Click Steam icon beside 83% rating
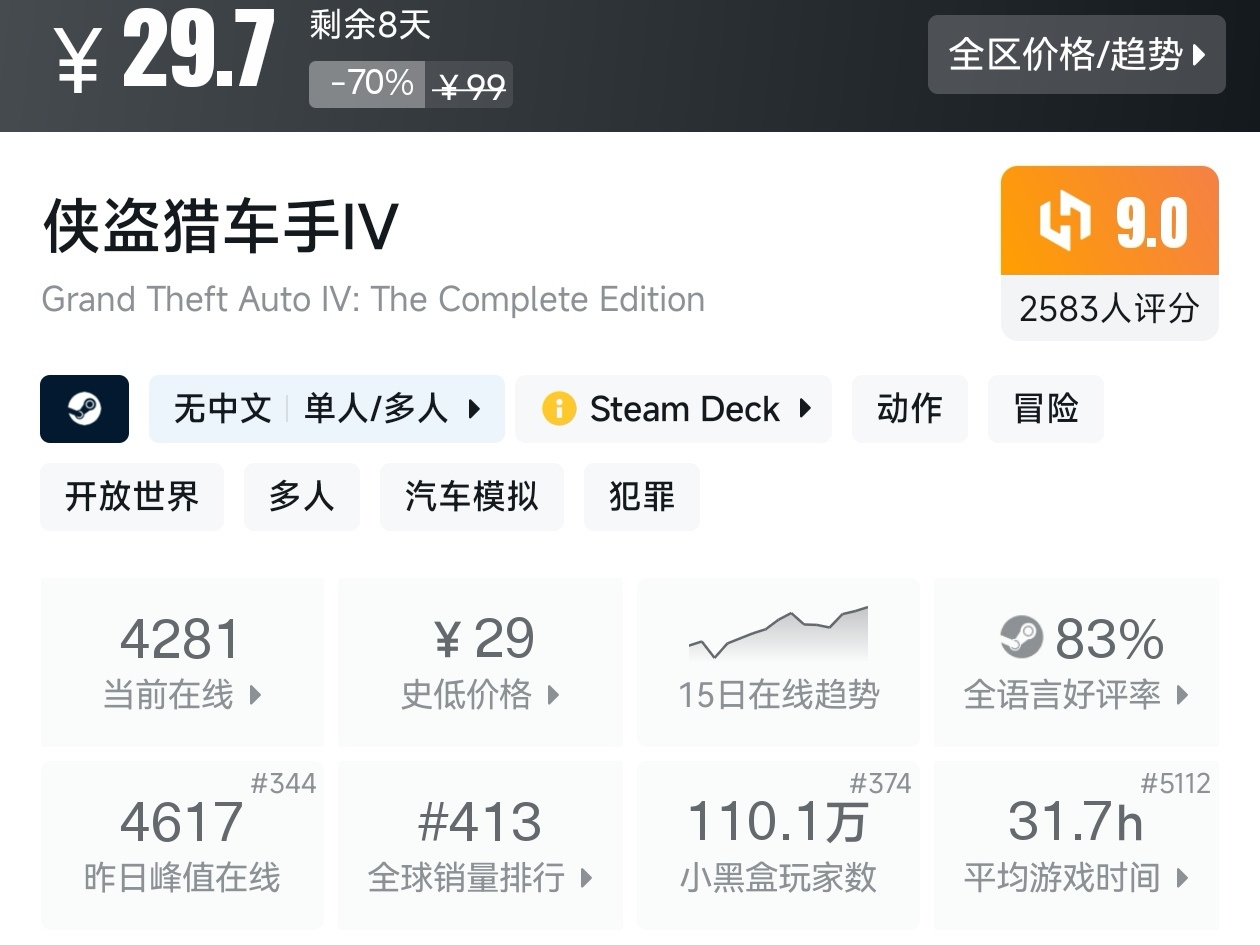 [x=1021, y=637]
